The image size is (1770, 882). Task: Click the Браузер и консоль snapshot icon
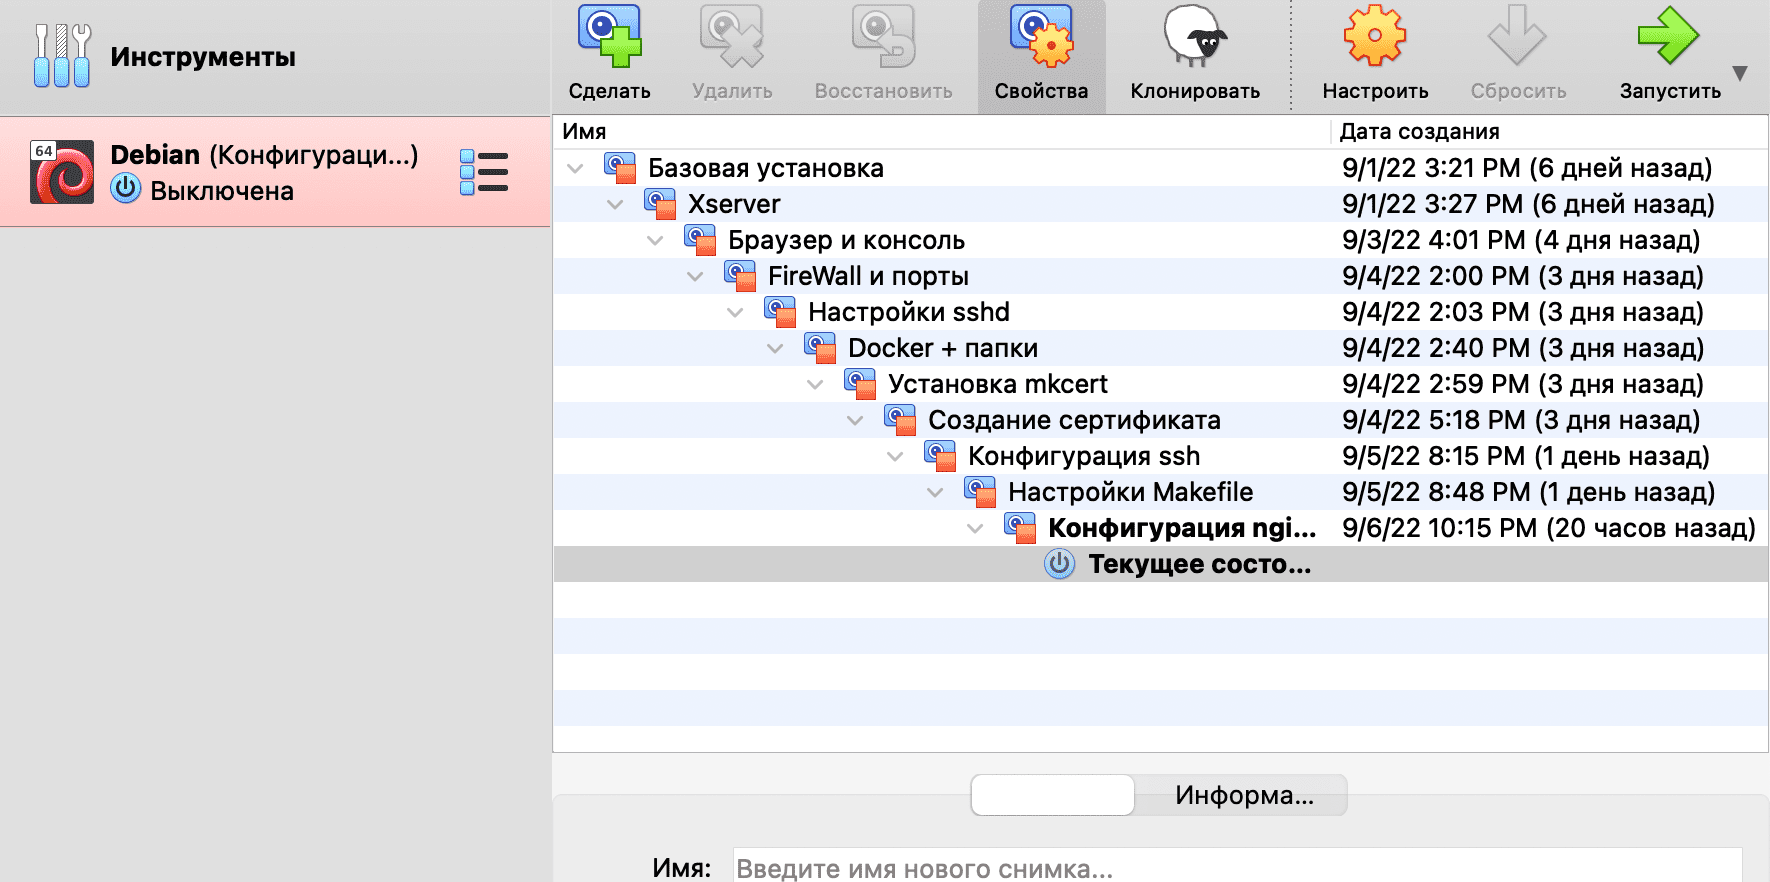tap(700, 240)
